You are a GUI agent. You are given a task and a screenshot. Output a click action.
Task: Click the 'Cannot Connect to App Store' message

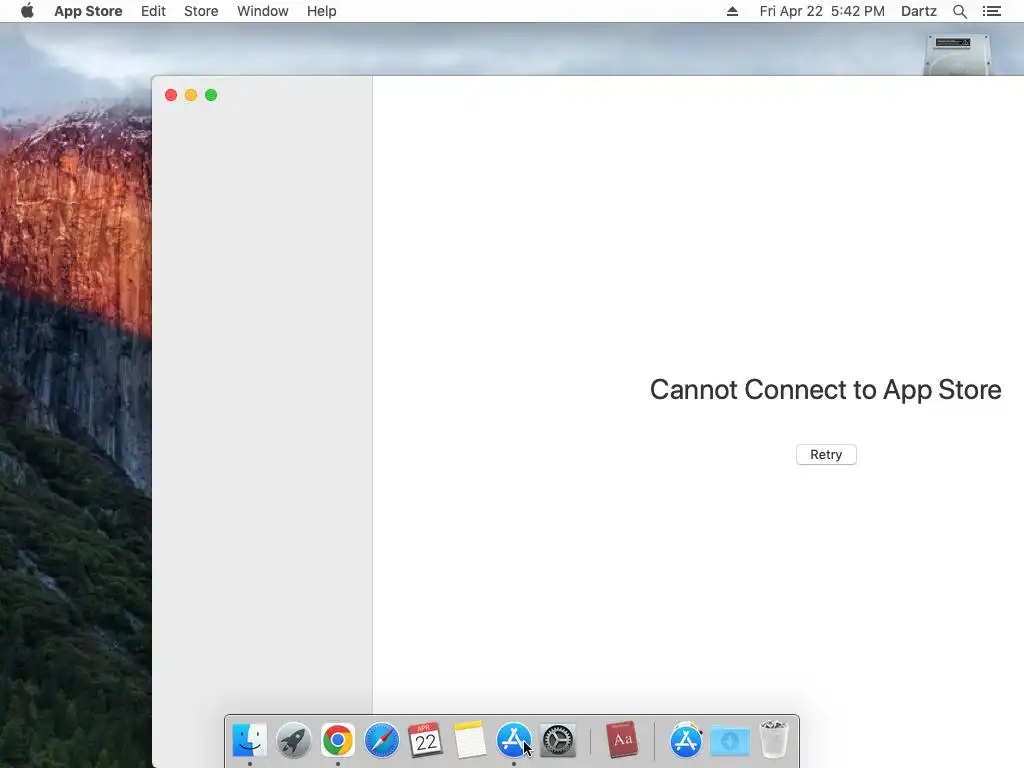825,390
